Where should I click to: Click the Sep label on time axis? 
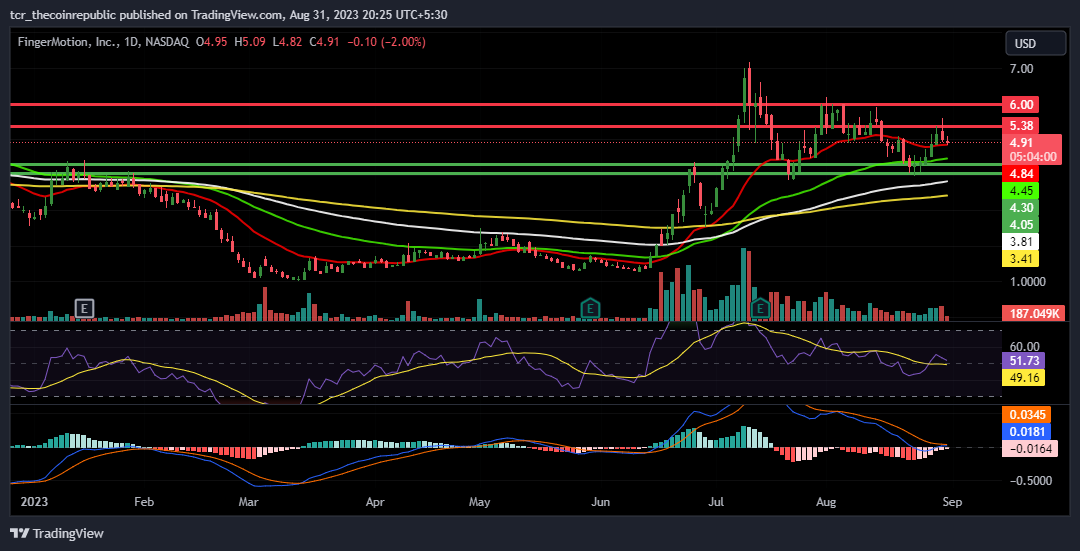[x=952, y=501]
